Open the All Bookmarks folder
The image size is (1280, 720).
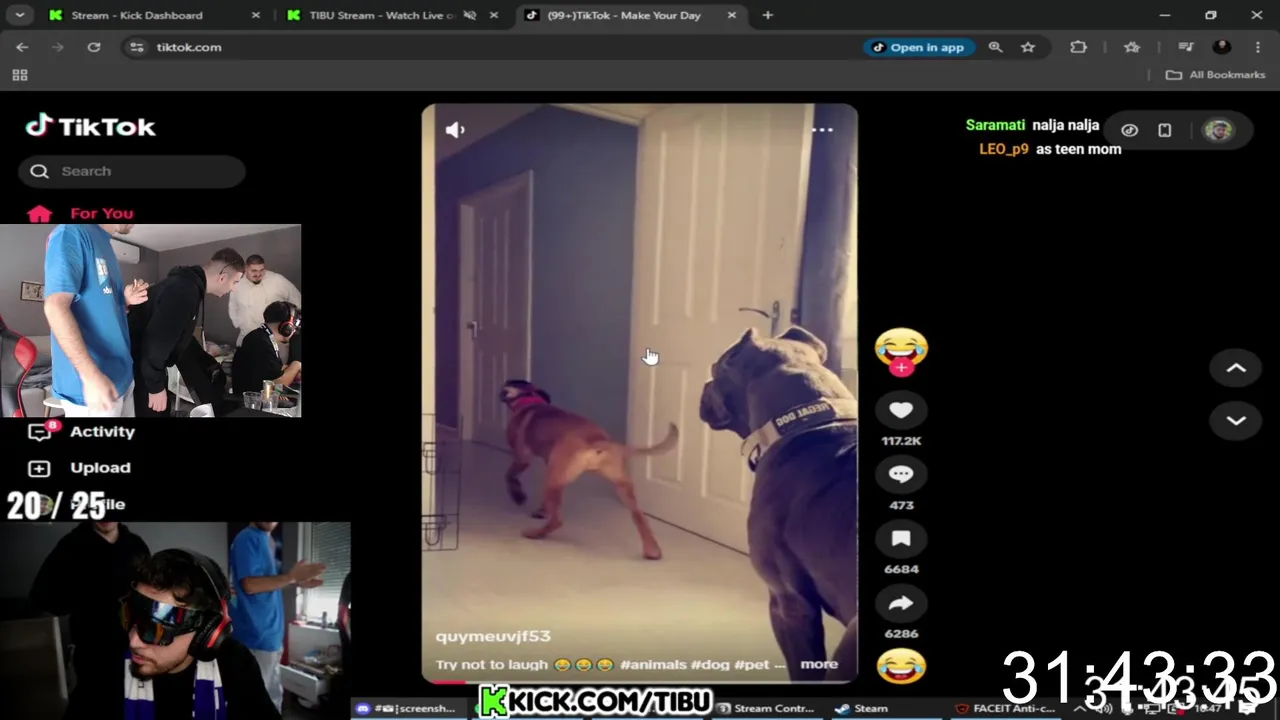pos(1216,75)
